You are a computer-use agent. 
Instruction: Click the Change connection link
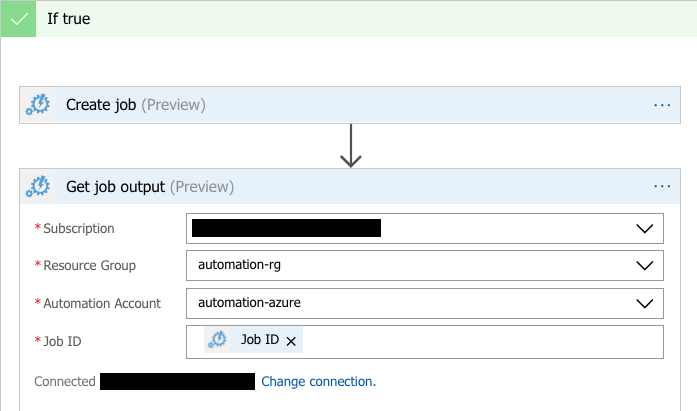coord(318,382)
